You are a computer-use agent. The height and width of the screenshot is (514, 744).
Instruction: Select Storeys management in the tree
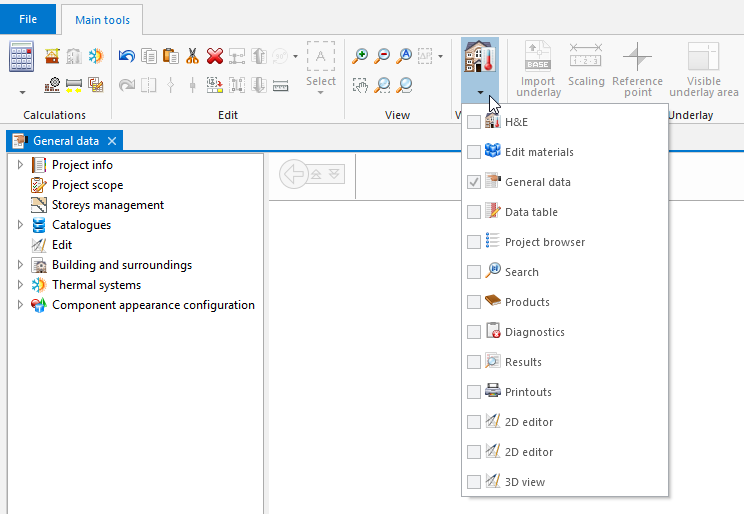[107, 205]
